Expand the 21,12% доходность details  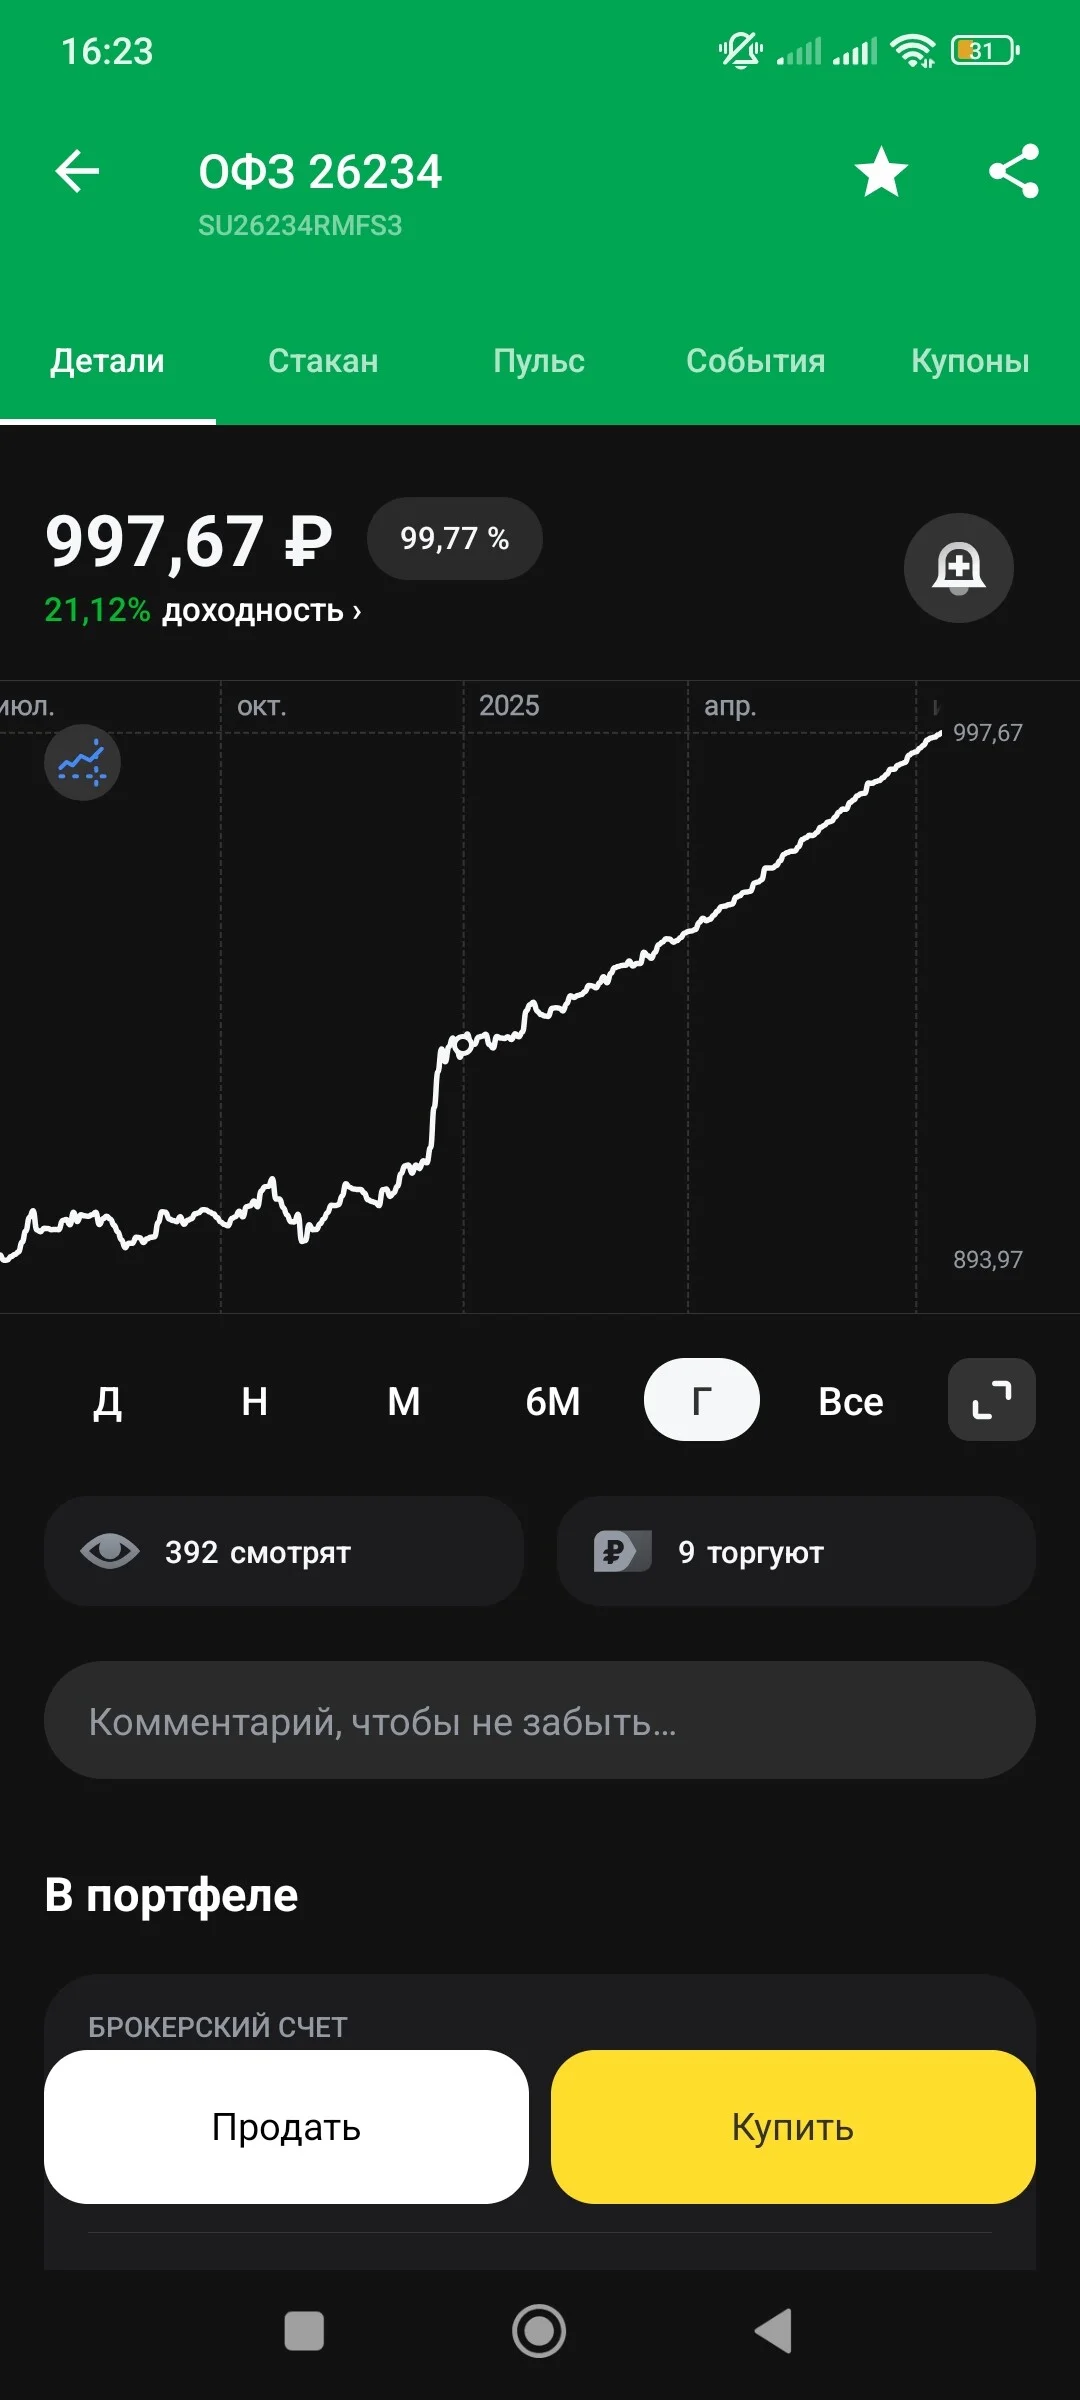203,610
